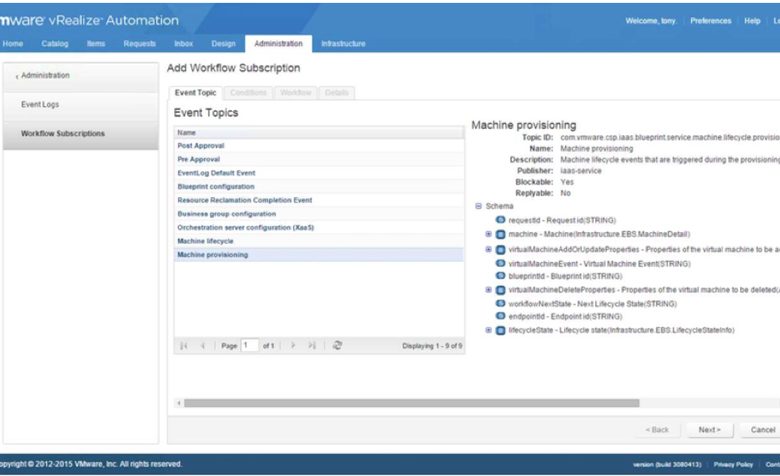This screenshot has height=476, width=780.
Task: Expand the virtualMachineDeleteProperties node
Action: (x=488, y=289)
